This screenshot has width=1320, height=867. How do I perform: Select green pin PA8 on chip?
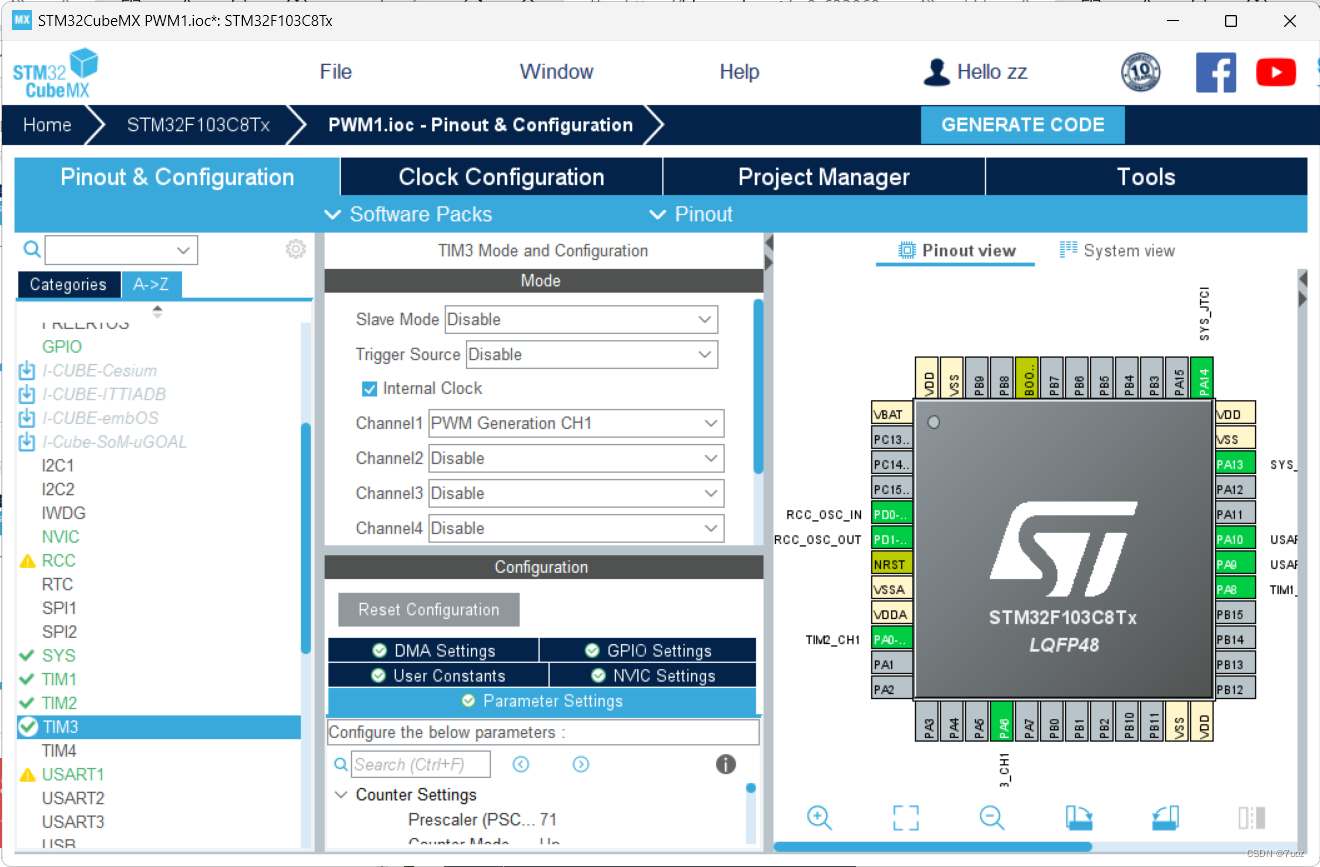[x=1235, y=590]
